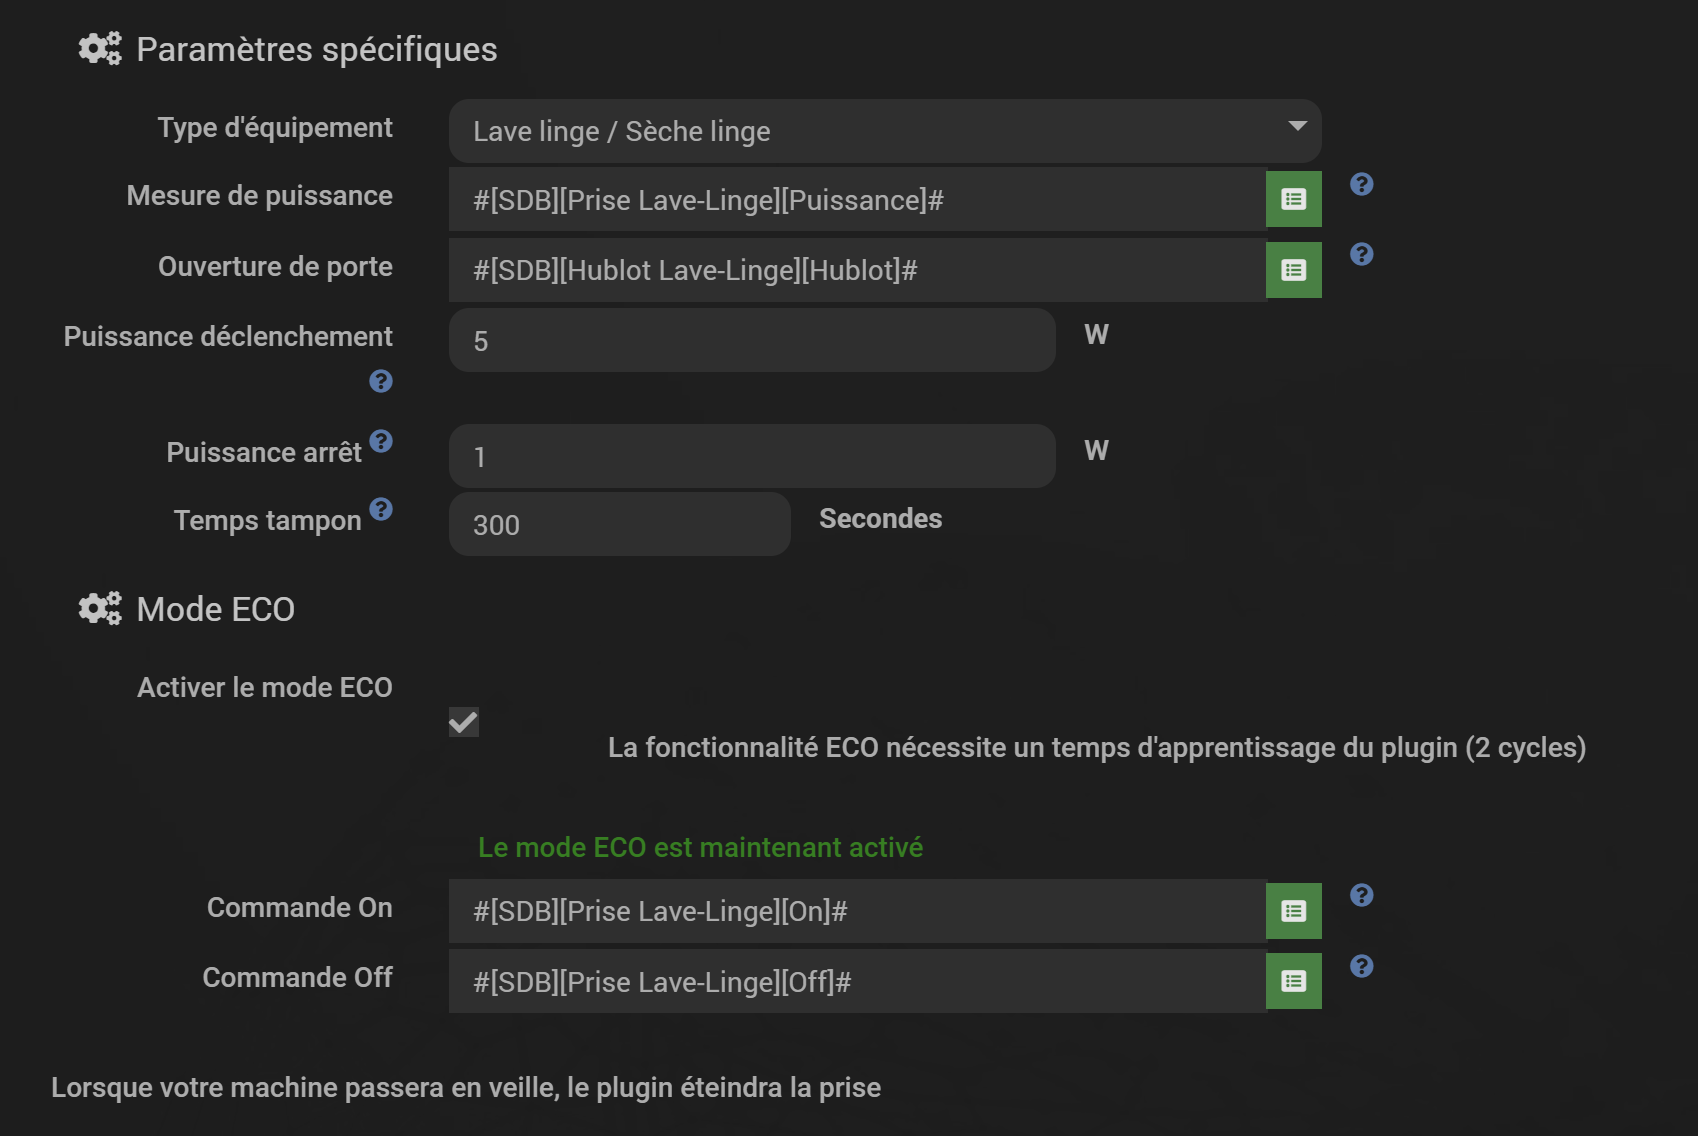Show help for Puissance déclenchement
Viewport: 1698px width, 1136px height.
(x=381, y=381)
